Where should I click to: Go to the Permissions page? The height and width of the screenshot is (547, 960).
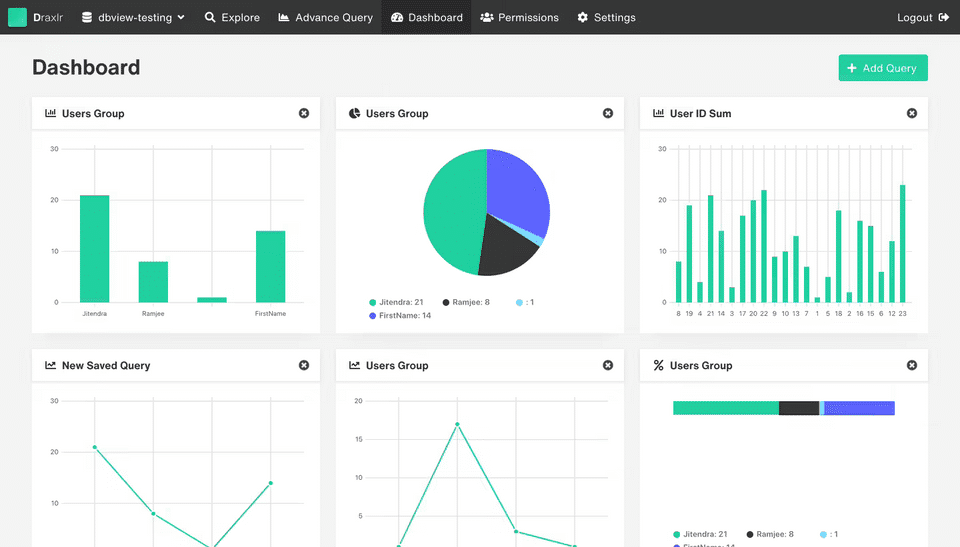519,17
